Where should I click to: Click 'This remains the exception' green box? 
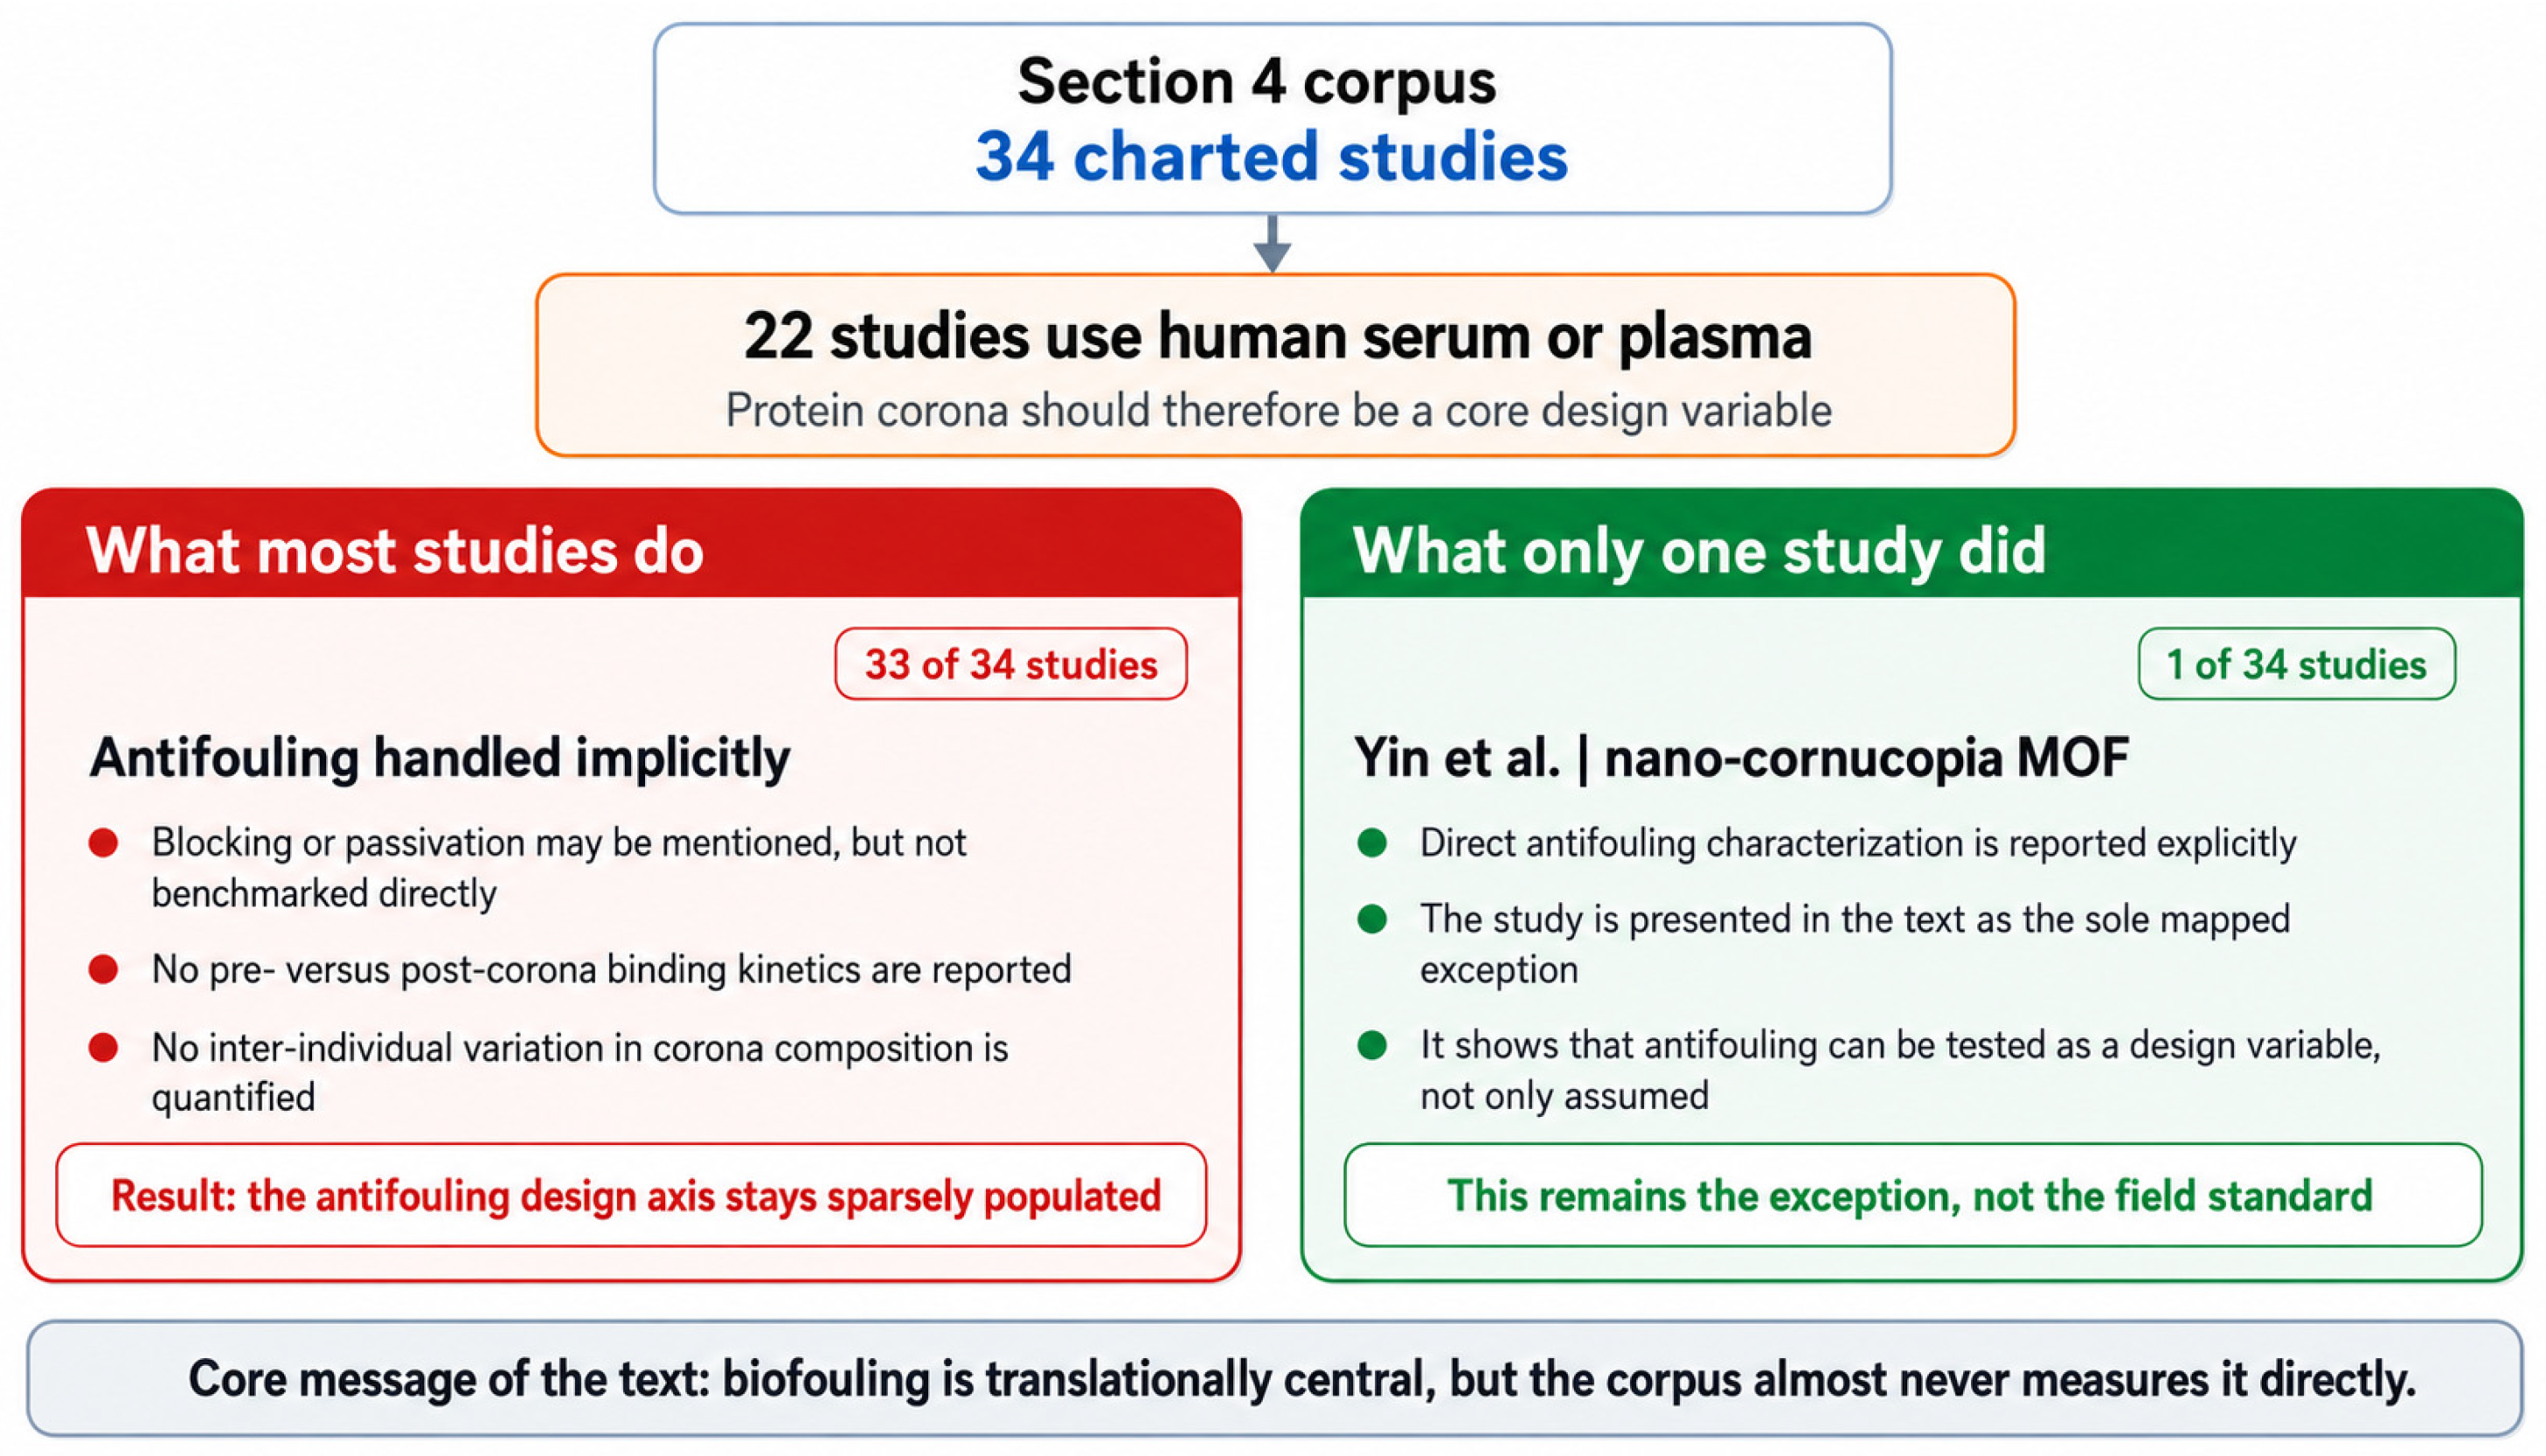click(1913, 1195)
